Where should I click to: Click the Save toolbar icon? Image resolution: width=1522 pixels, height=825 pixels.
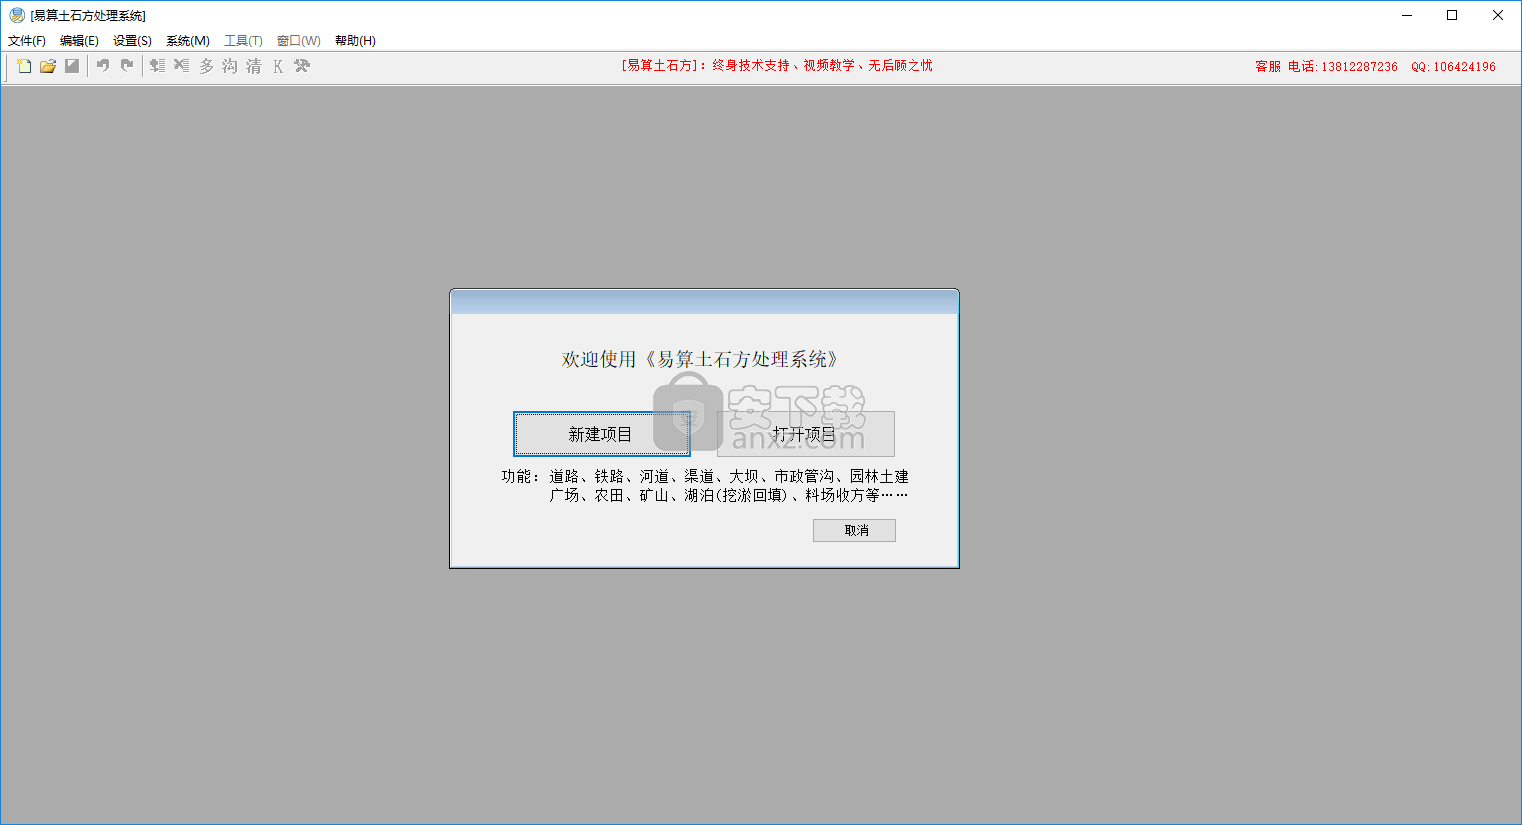(71, 66)
